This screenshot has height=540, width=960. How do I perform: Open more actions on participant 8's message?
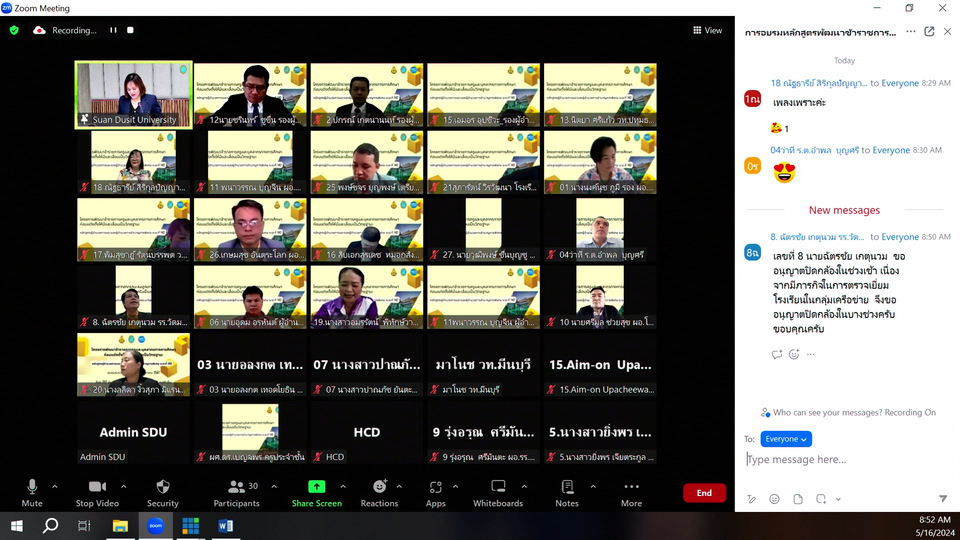[x=811, y=354]
